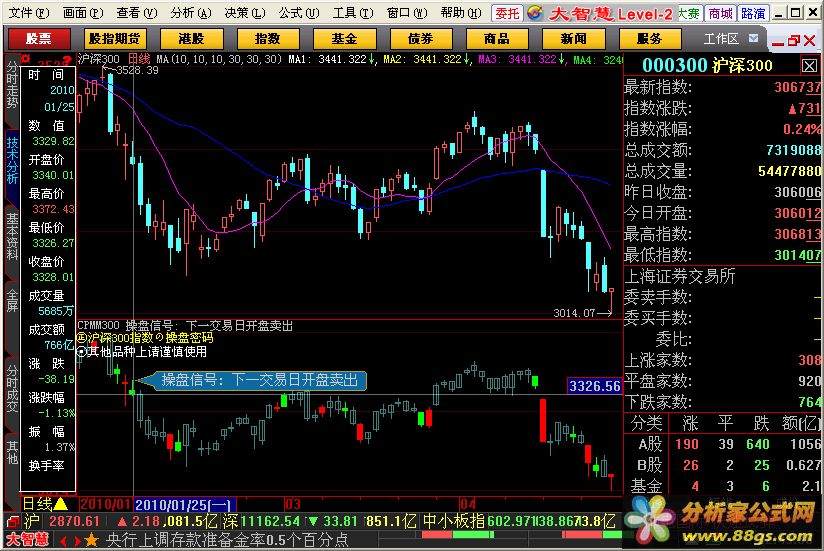Click the red gear icon above sidebar
This screenshot has height=551, width=824.
point(26,58)
